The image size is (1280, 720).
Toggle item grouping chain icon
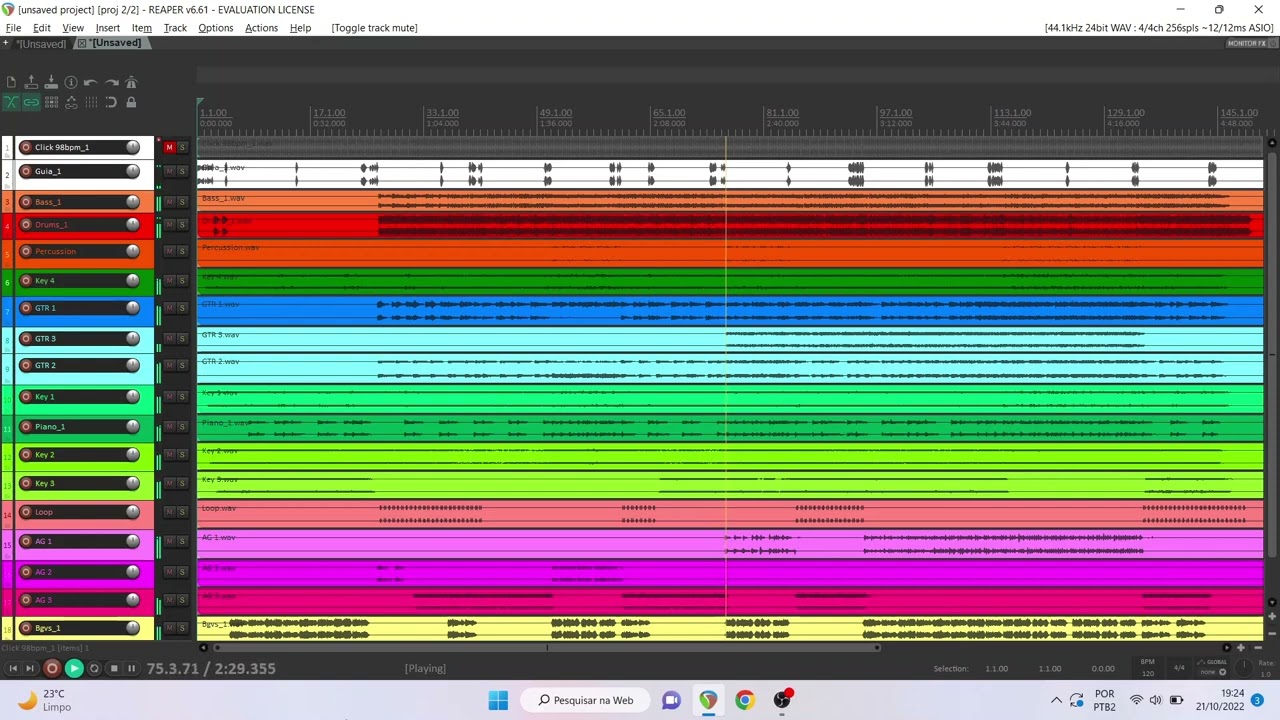tap(31, 102)
